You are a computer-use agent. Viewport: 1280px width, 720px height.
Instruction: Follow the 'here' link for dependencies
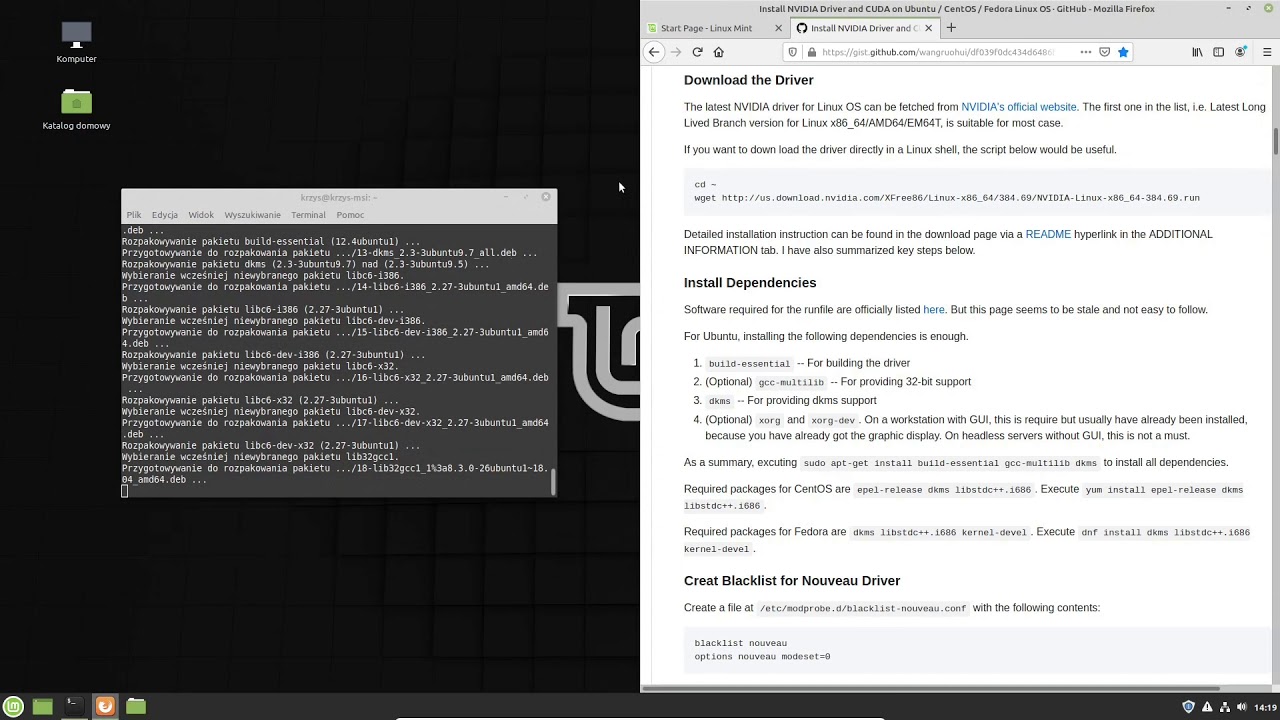(x=933, y=310)
